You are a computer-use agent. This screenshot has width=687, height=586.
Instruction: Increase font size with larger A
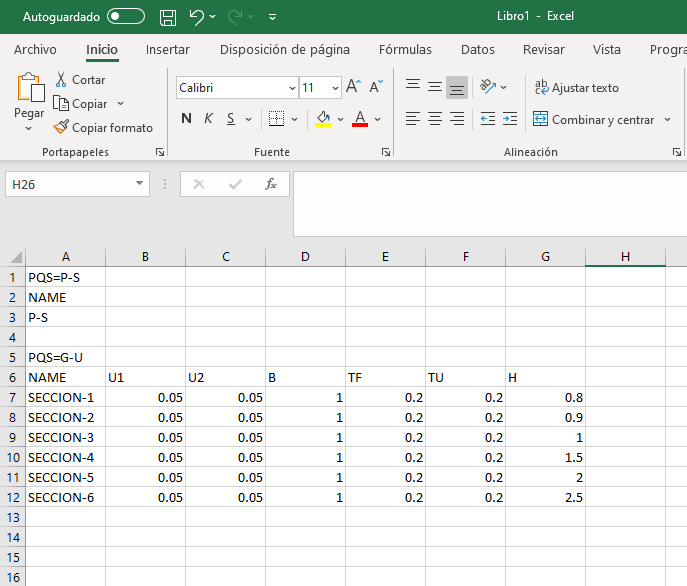click(354, 86)
